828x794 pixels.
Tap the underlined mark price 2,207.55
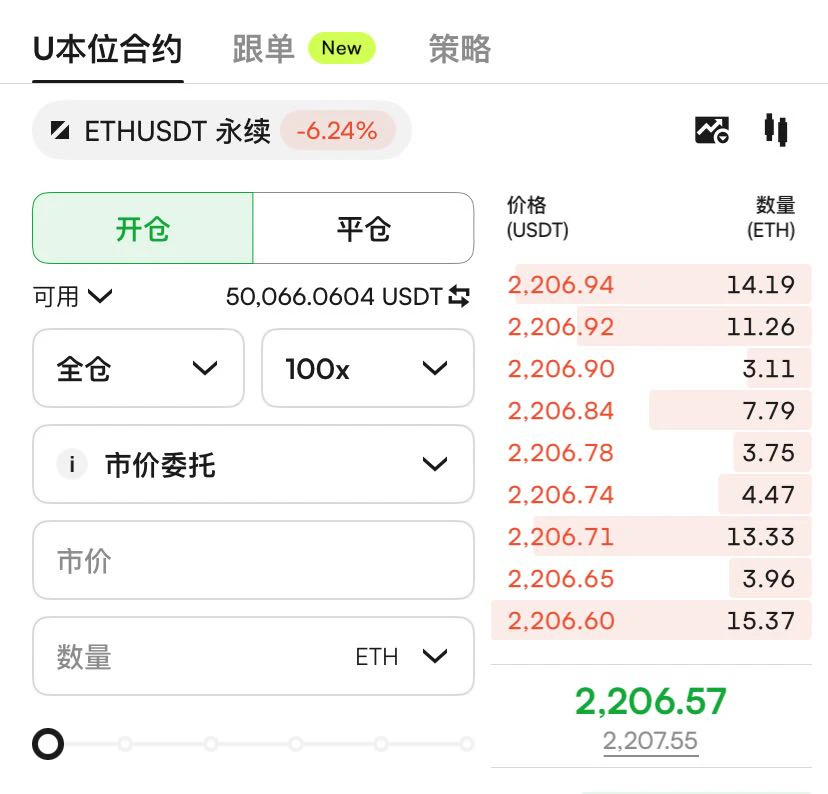(651, 741)
